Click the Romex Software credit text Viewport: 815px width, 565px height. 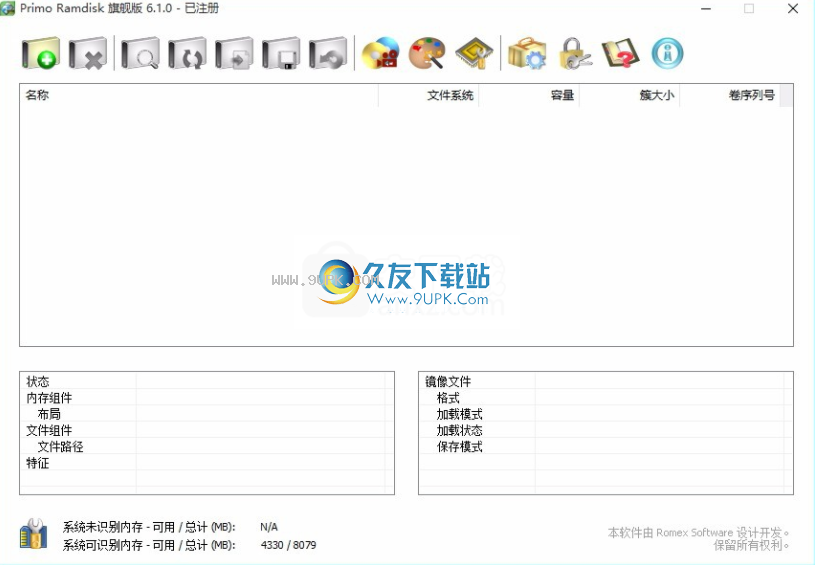[x=699, y=532]
